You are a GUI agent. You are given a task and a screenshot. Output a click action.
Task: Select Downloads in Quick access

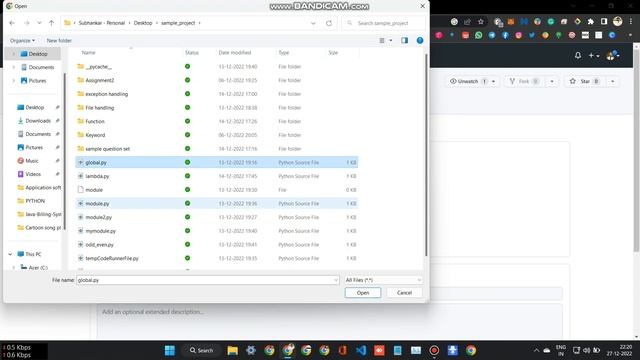pyautogui.click(x=38, y=121)
